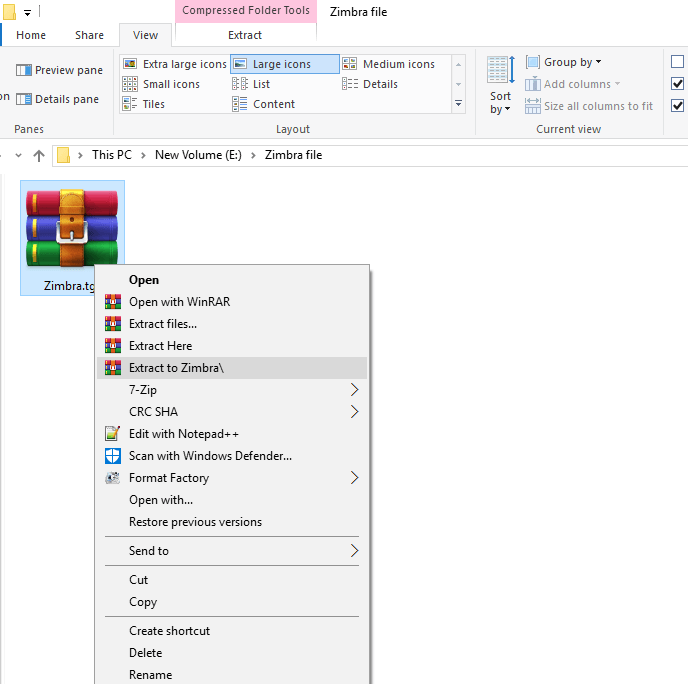Expand the 7-Zip submenu arrow
The image size is (688, 684).
[x=355, y=390]
